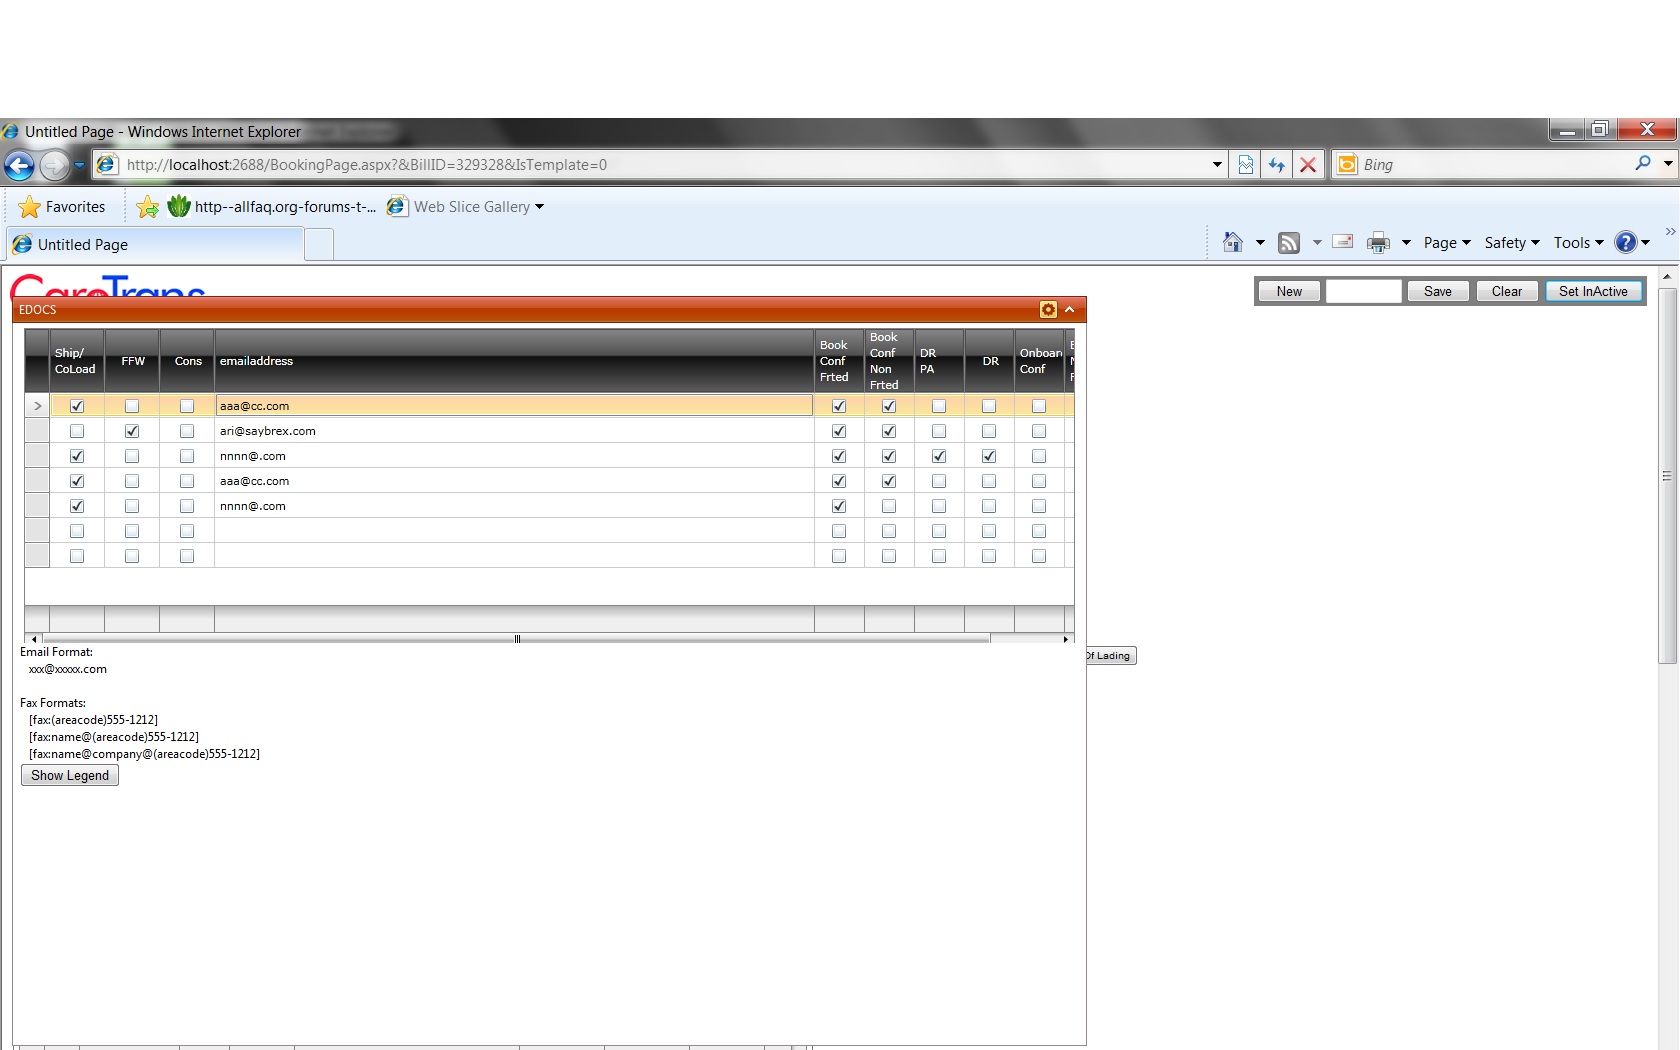This screenshot has height=1050, width=1680.
Task: Collapse the EDOCS panel with chevron
Action: [x=1069, y=310]
